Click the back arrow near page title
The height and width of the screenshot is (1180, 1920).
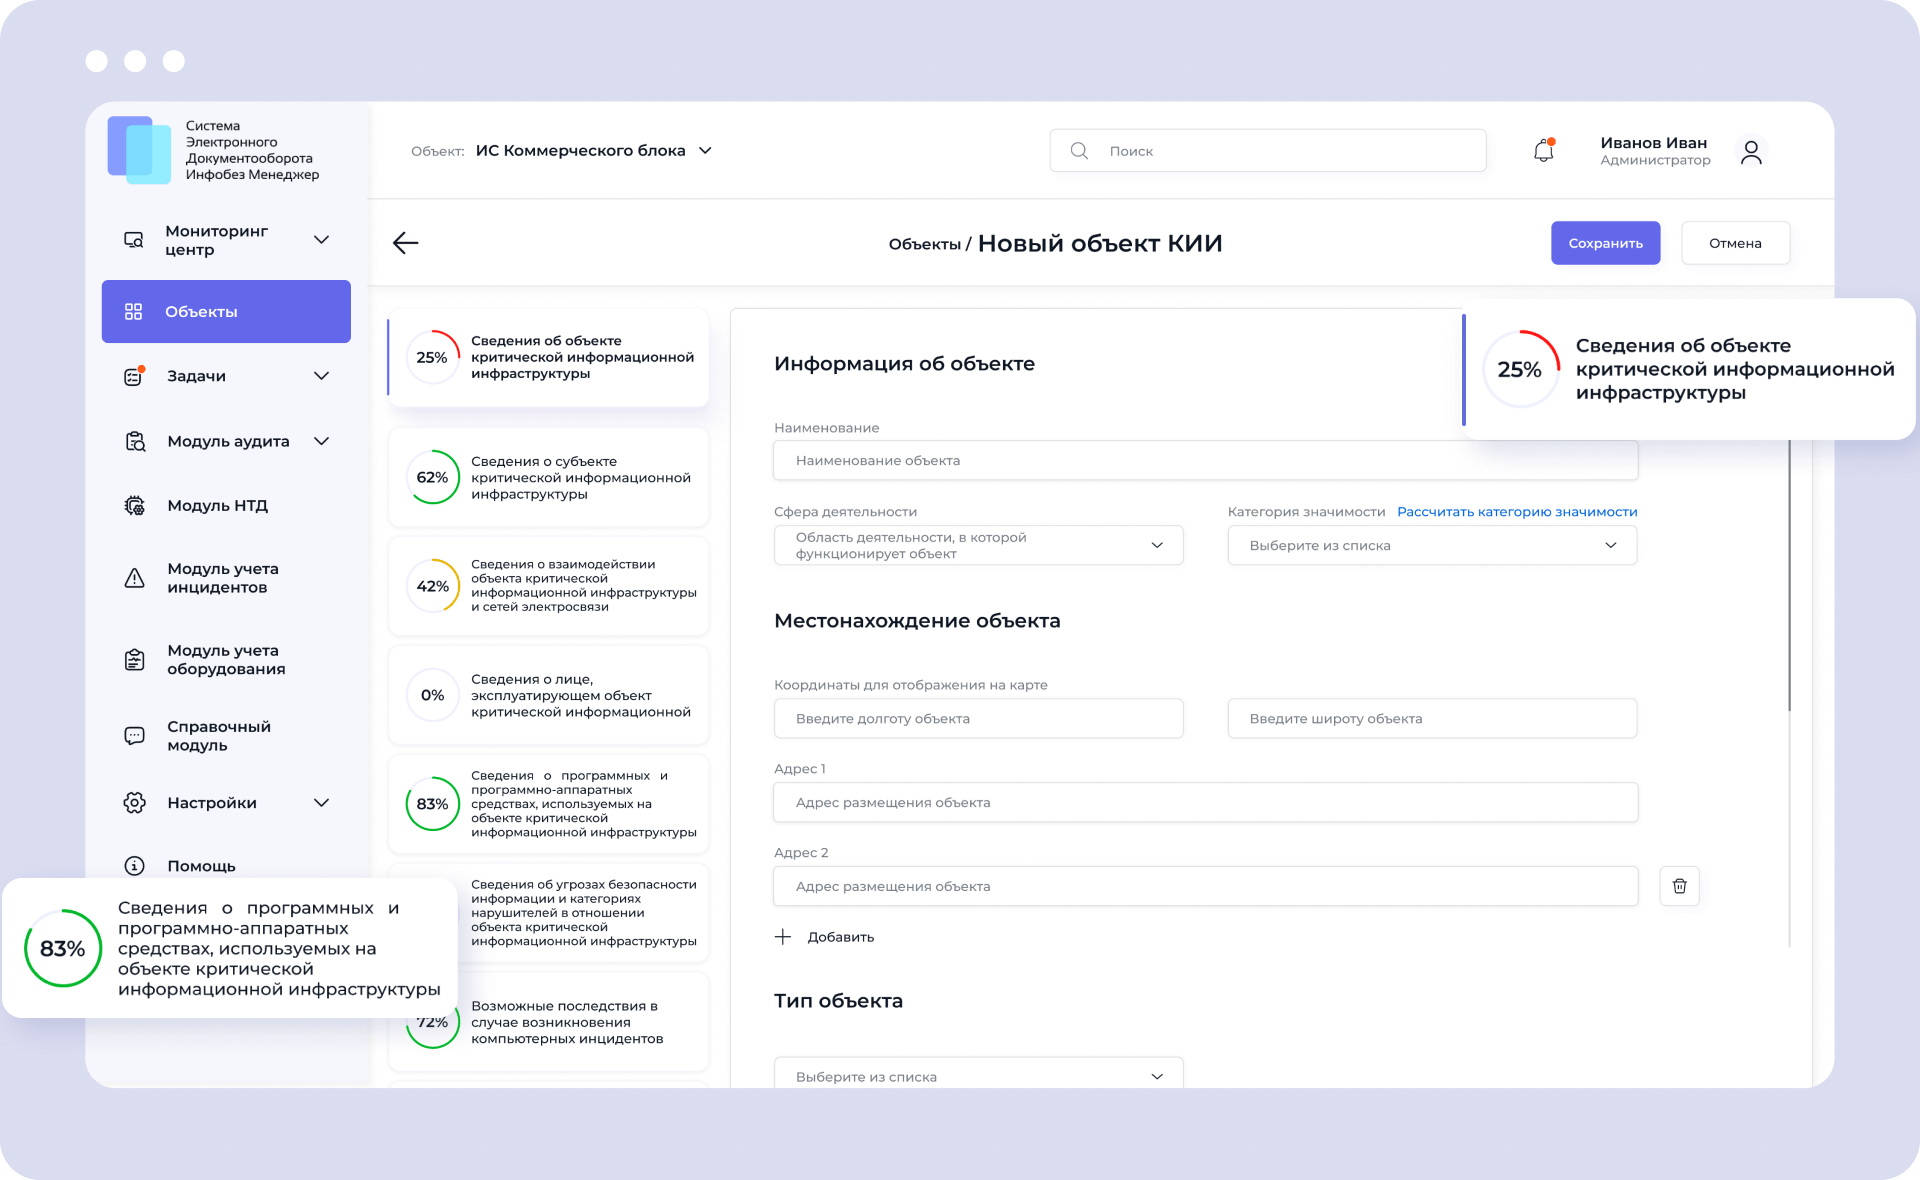(x=406, y=243)
